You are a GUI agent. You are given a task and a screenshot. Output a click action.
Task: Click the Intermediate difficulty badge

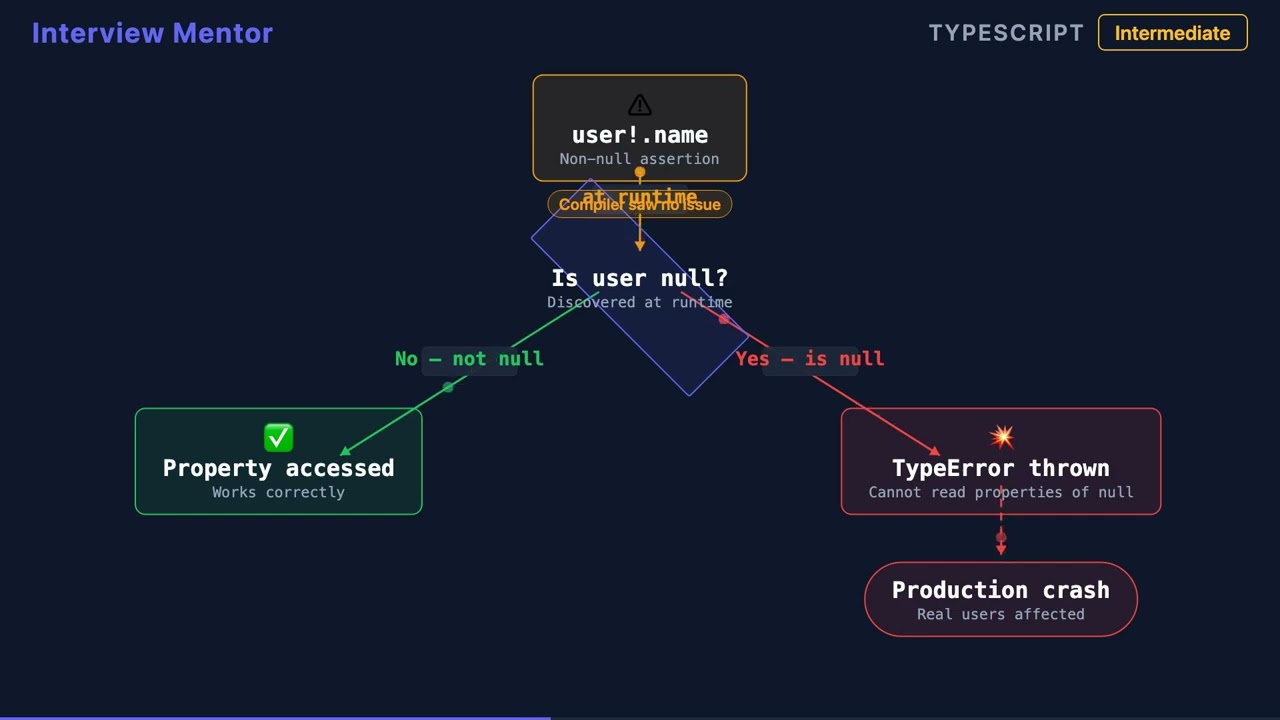point(1172,33)
